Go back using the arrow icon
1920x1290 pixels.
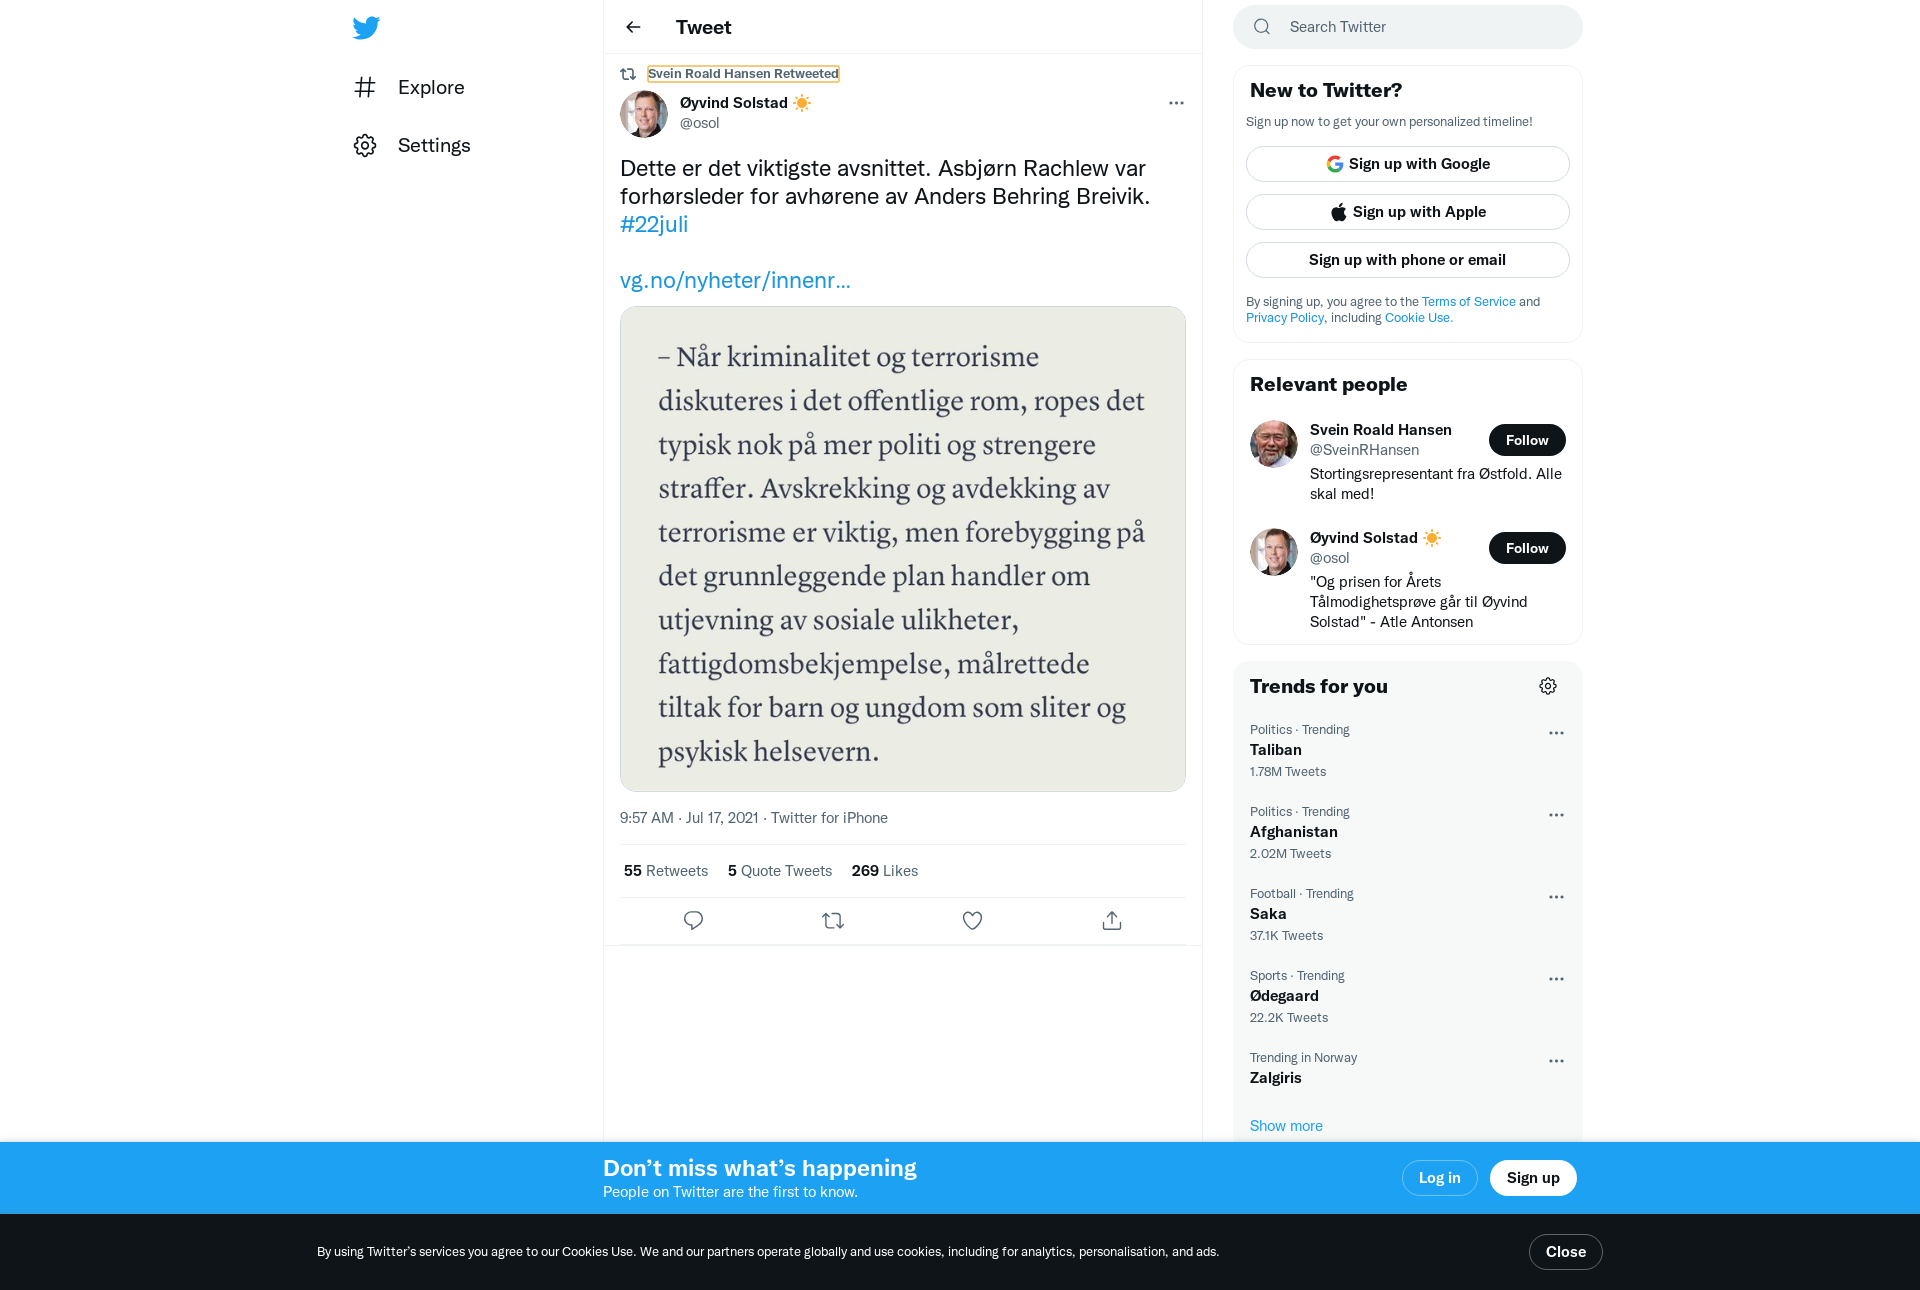coord(633,27)
